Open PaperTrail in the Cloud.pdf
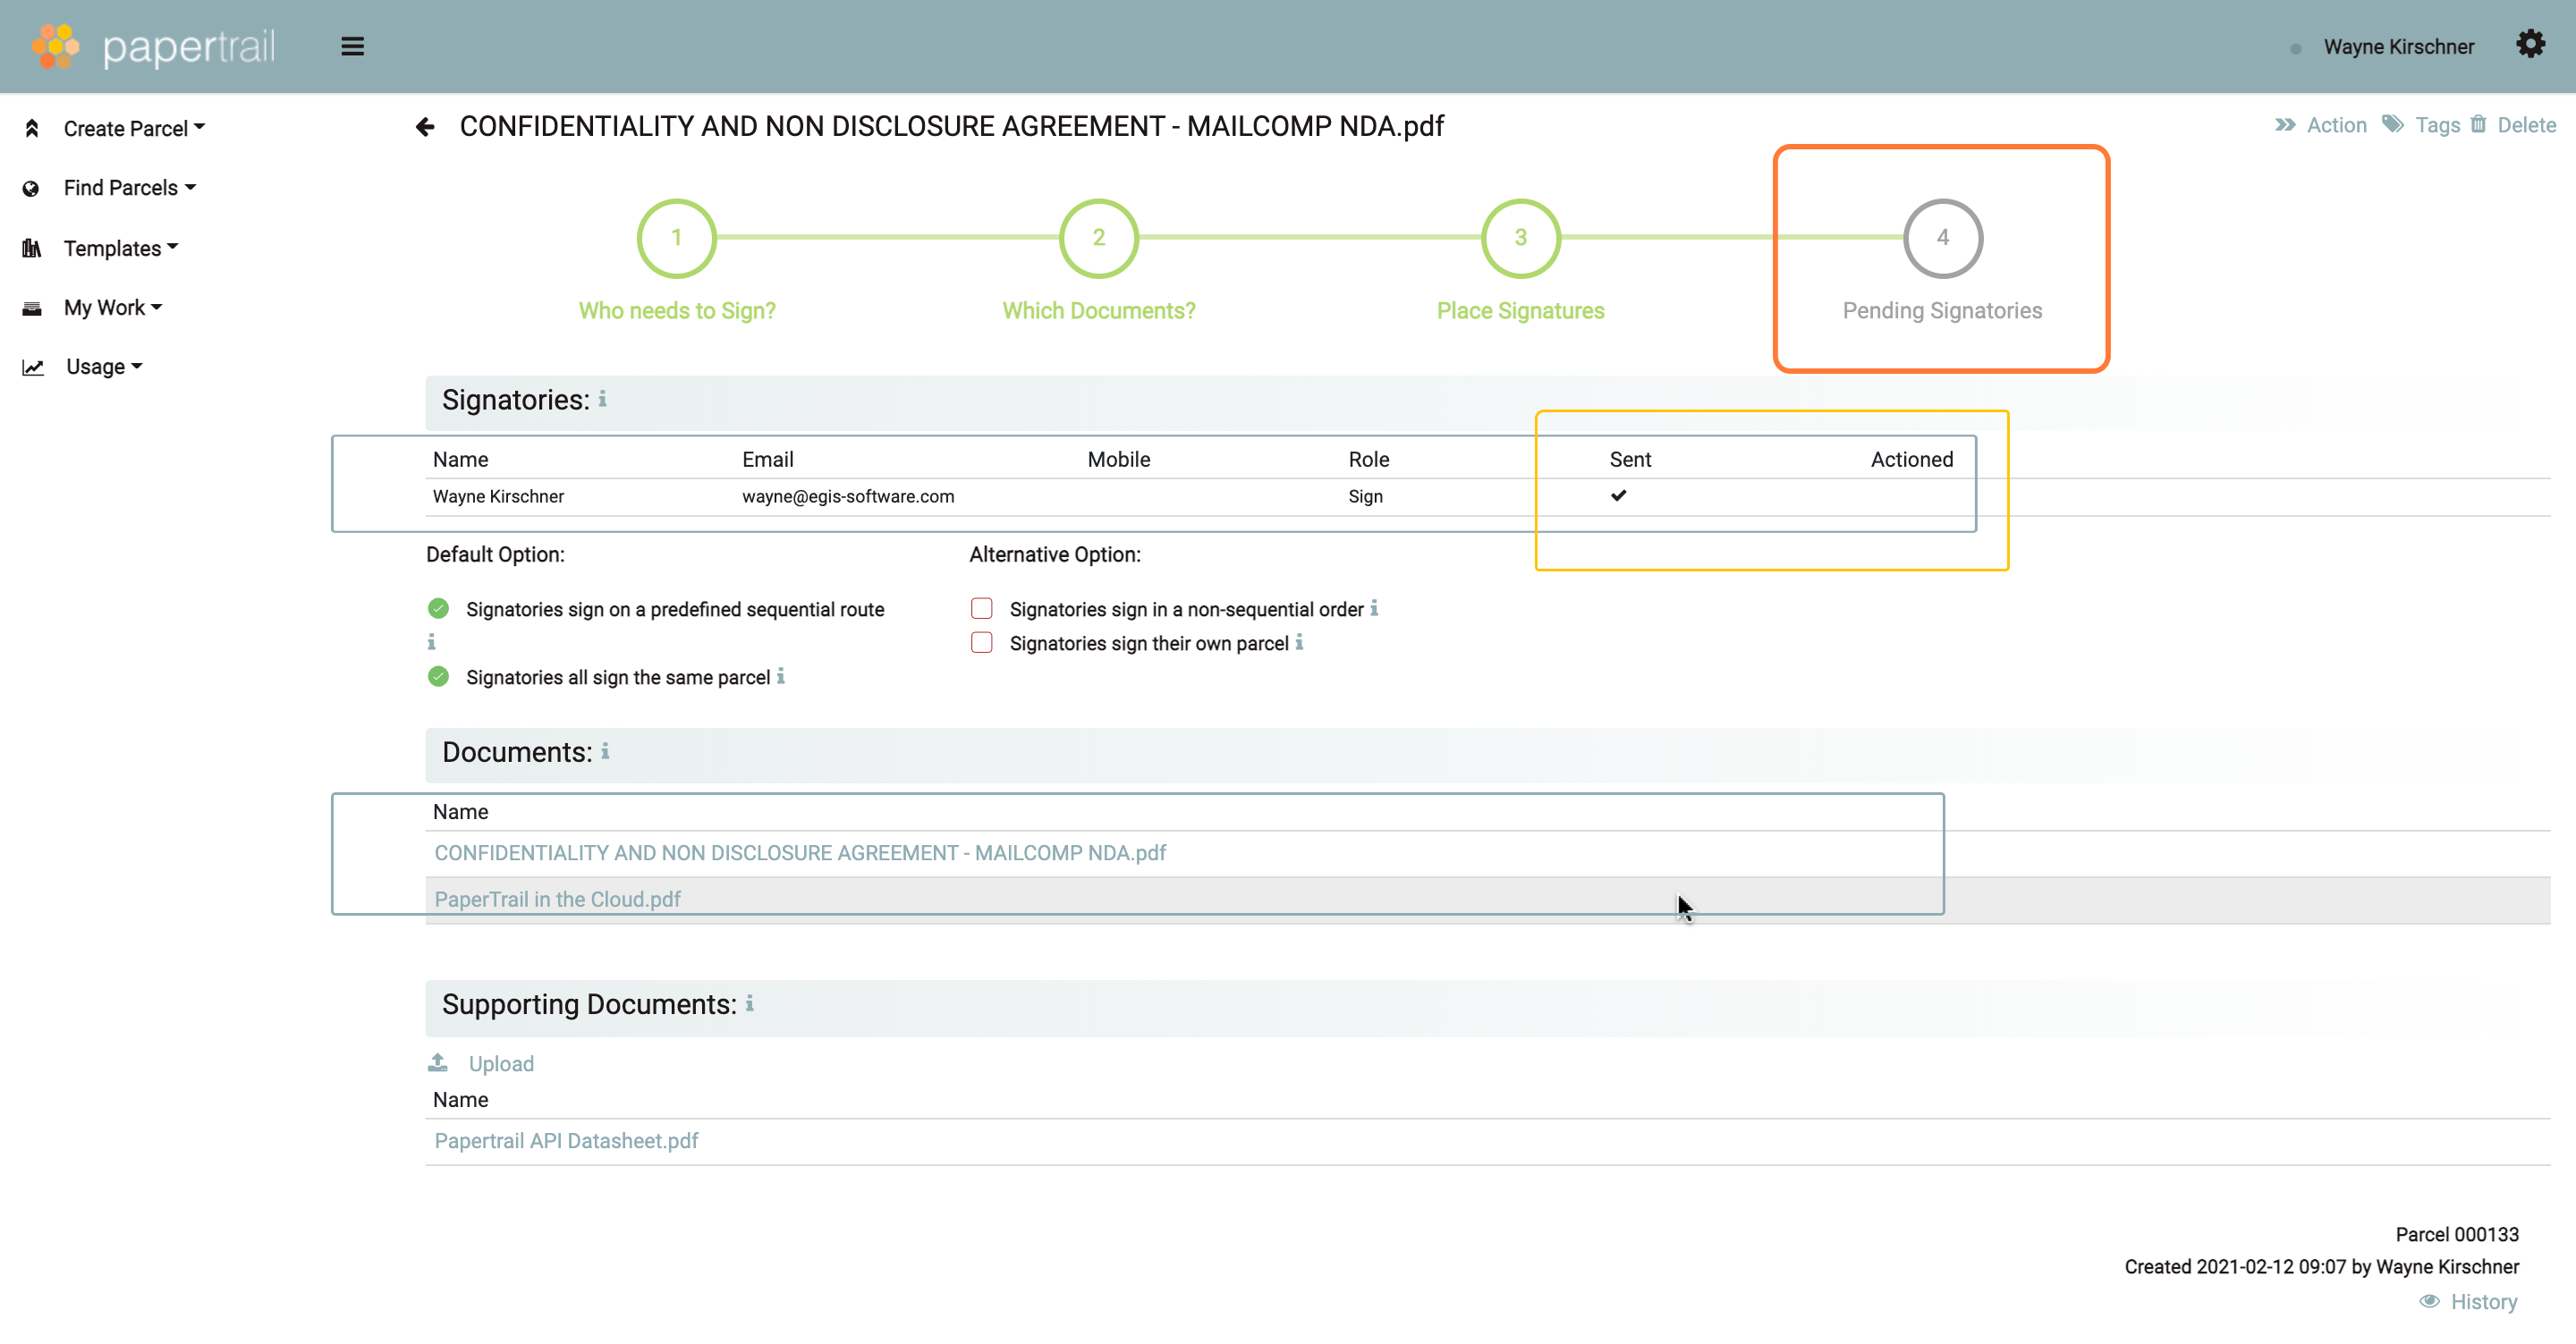2576x1344 pixels. 557,899
